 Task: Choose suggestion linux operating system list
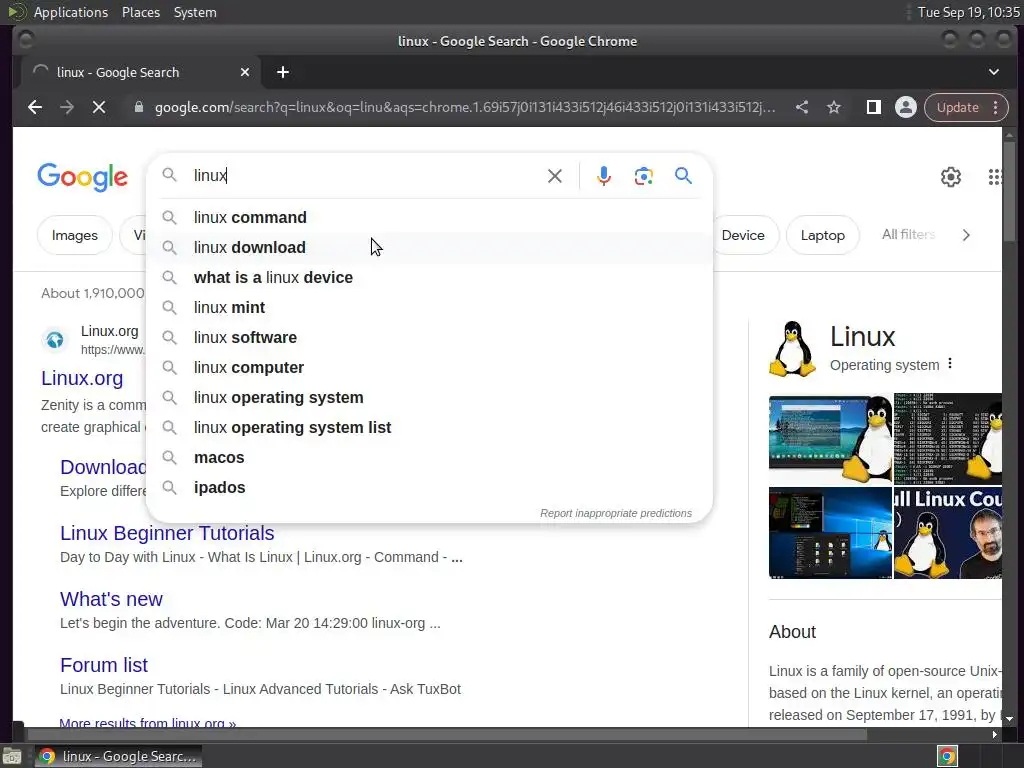click(430, 428)
